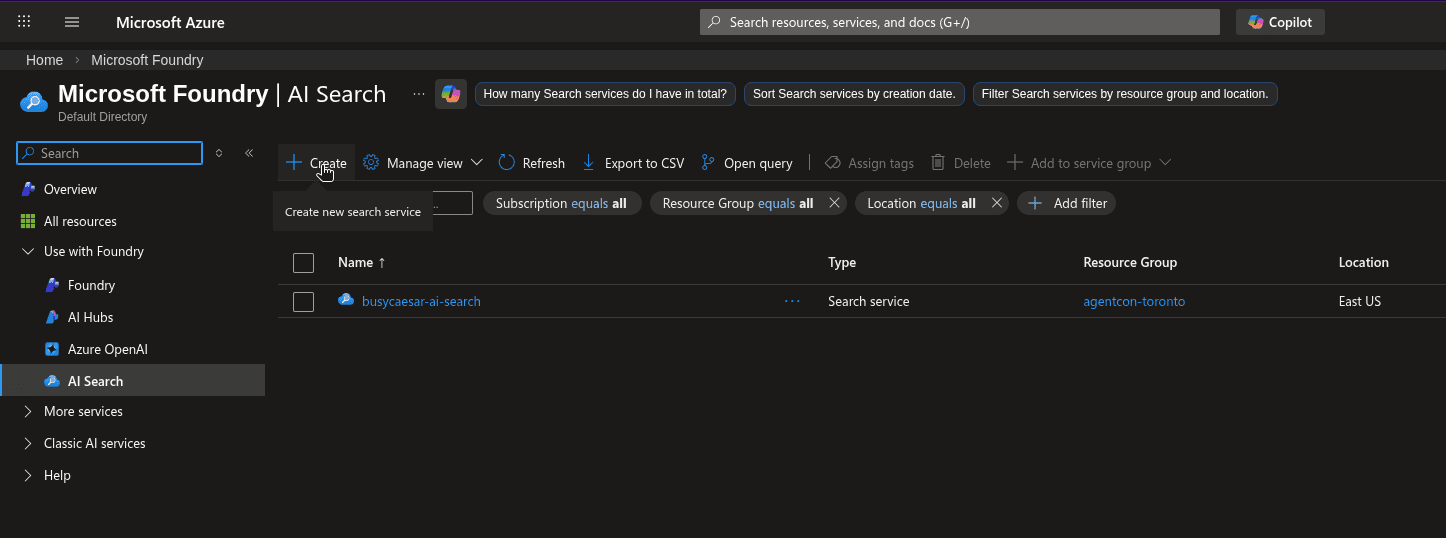Check the busycaesar-ai-search row checkbox
The height and width of the screenshot is (538, 1446).
point(303,301)
